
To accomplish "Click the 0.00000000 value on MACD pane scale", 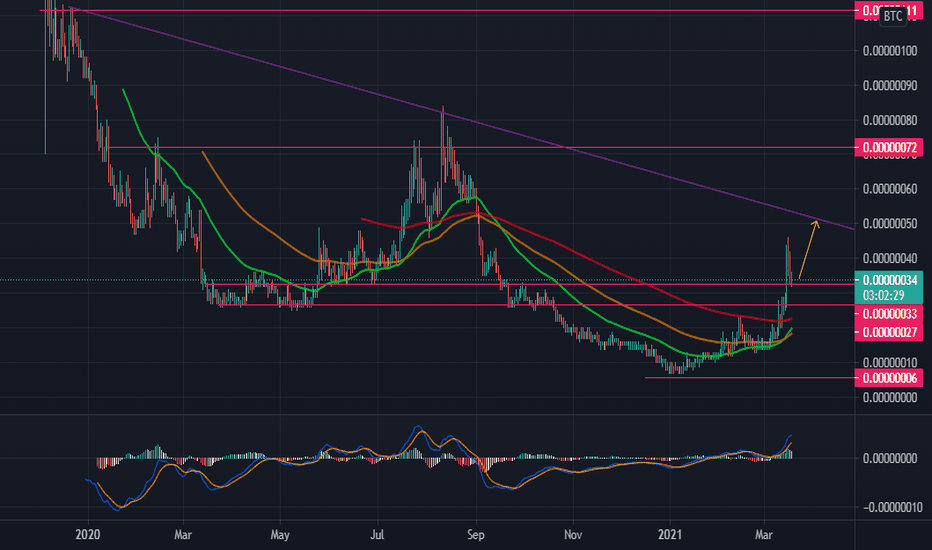I will [890, 458].
